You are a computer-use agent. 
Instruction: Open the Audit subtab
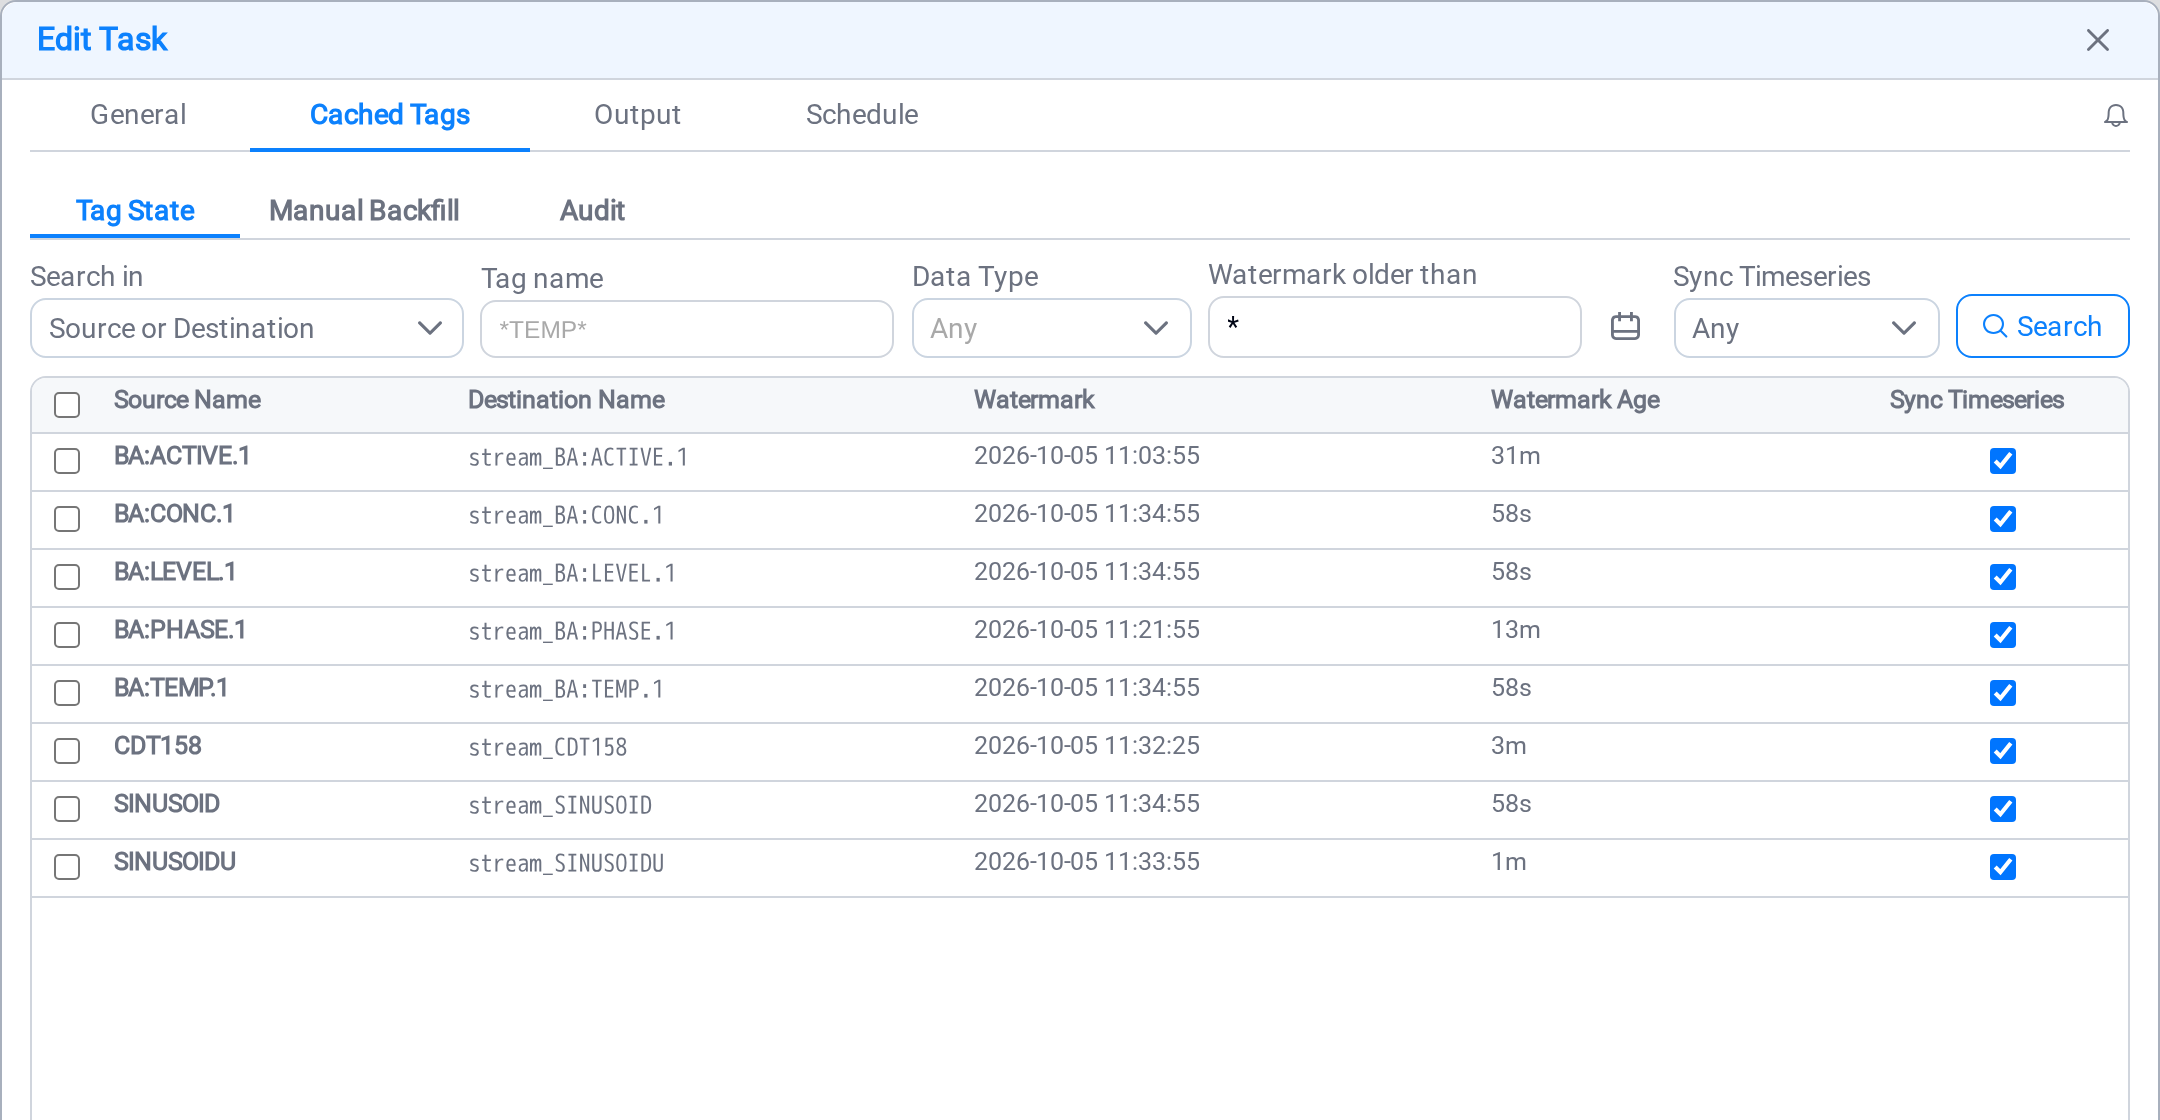(592, 211)
